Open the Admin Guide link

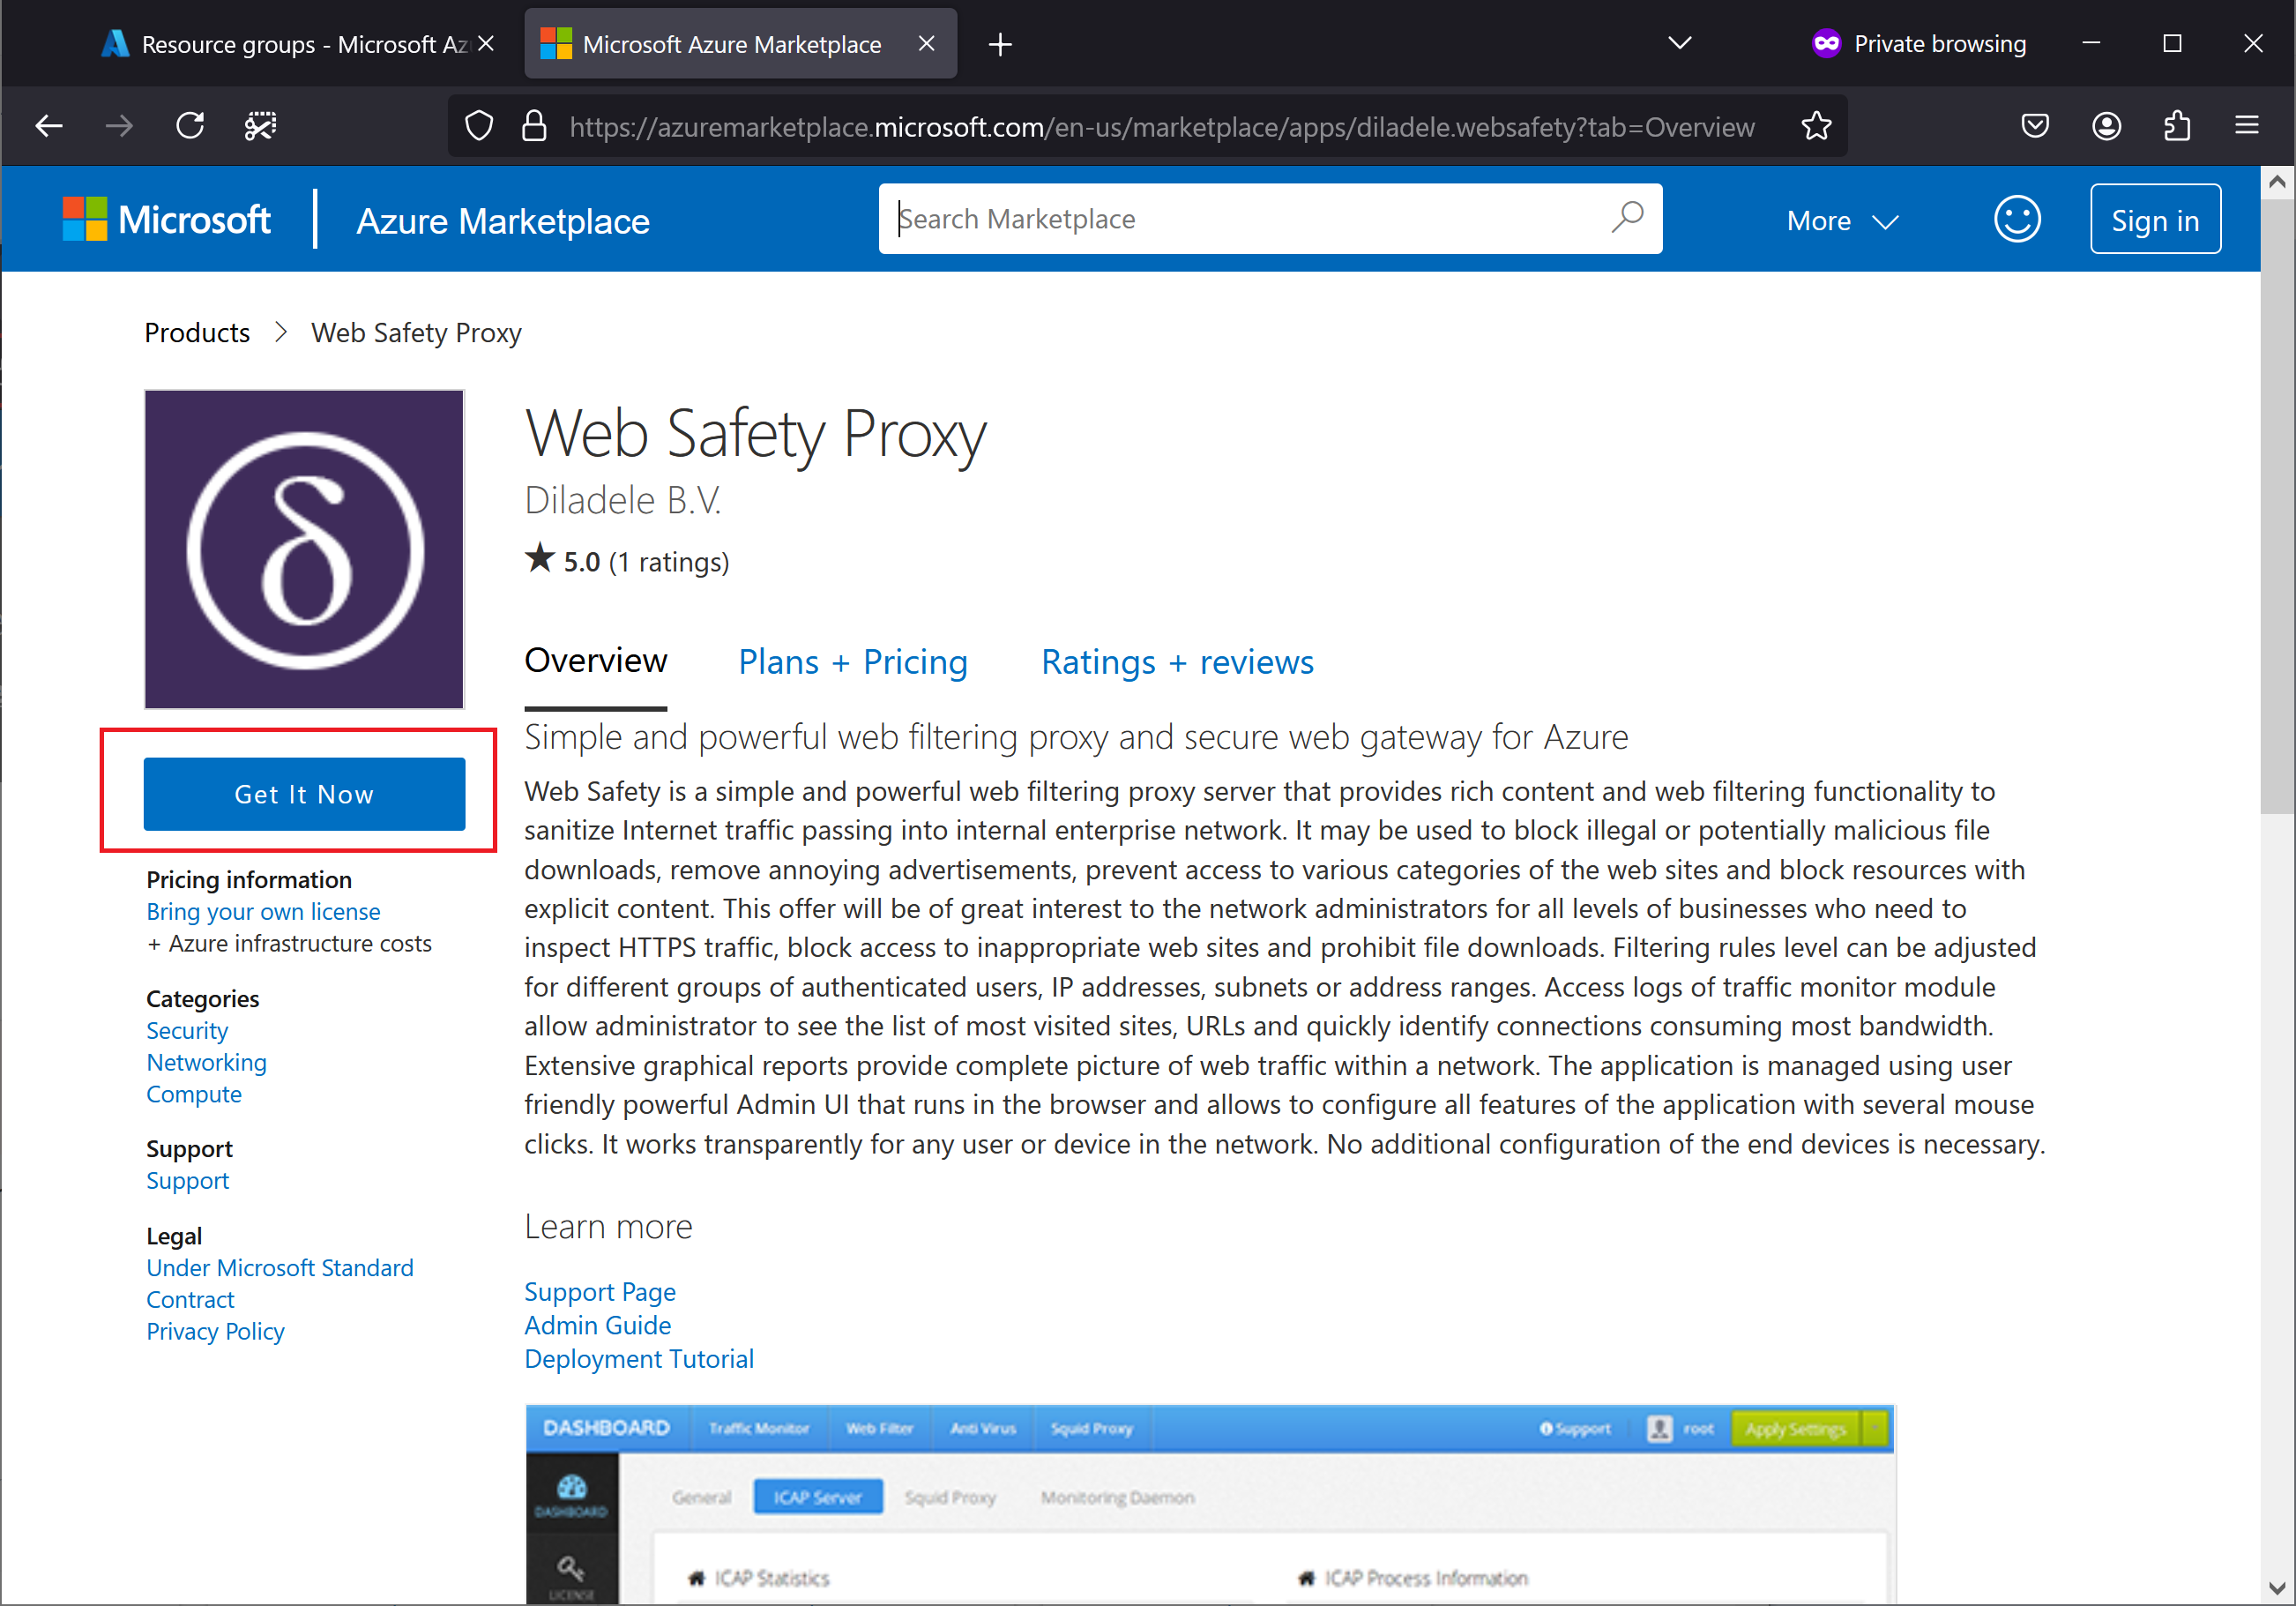click(597, 1326)
